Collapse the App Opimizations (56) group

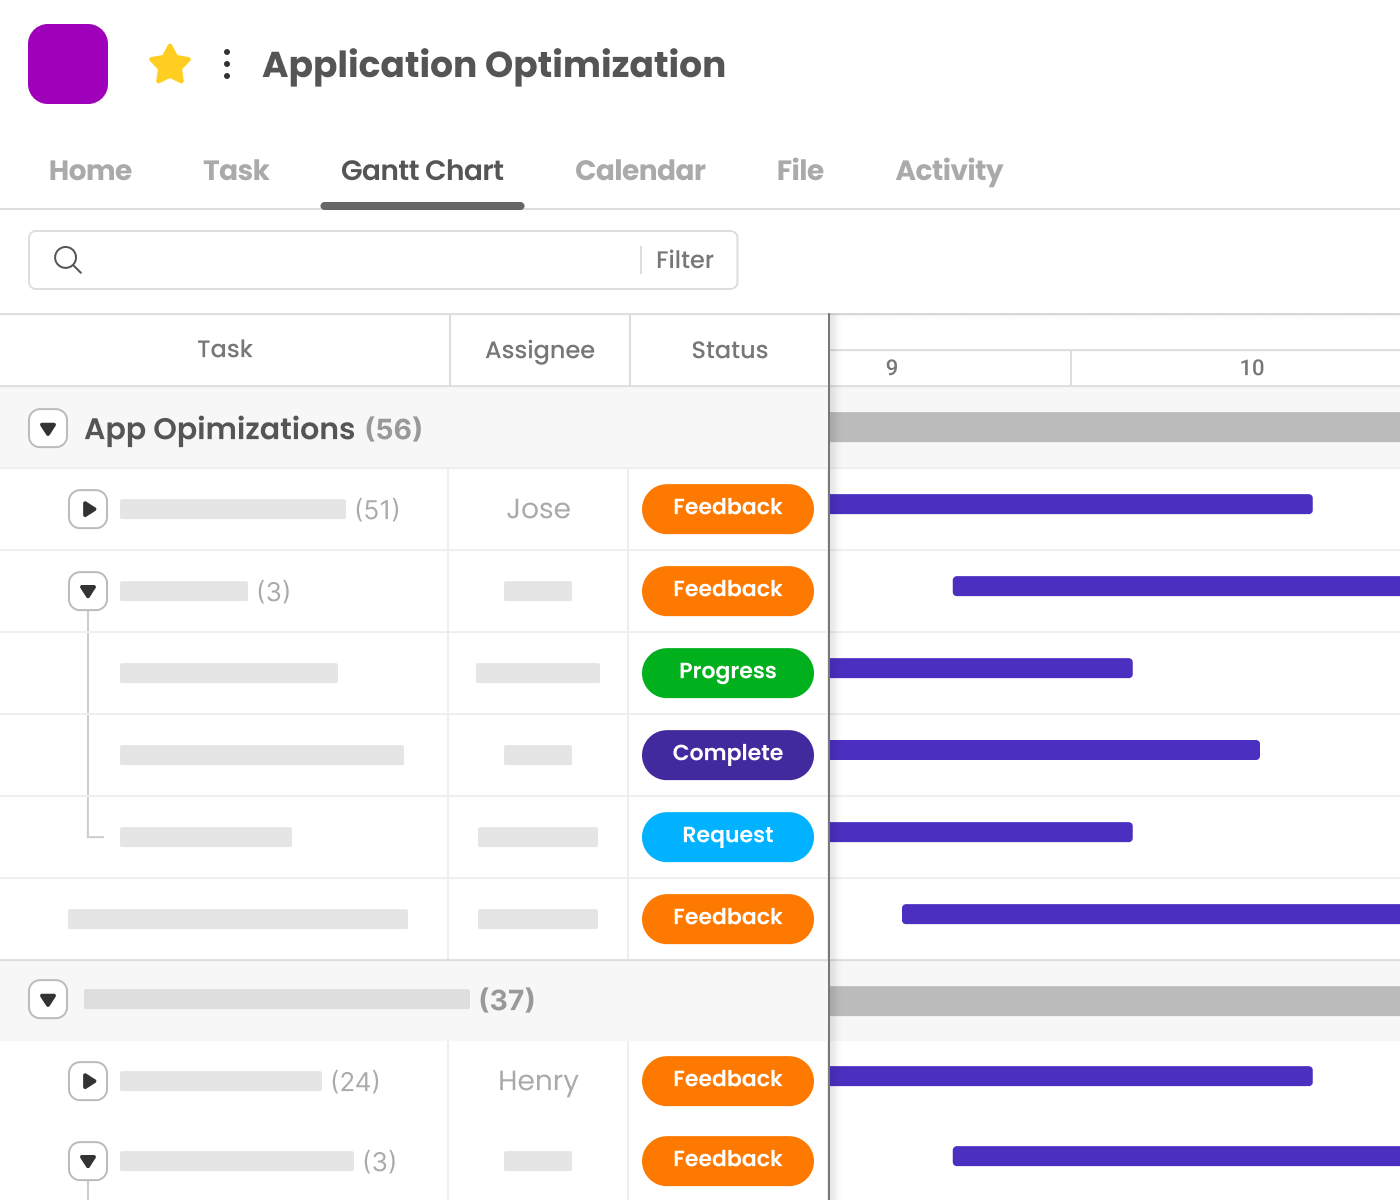click(x=48, y=429)
